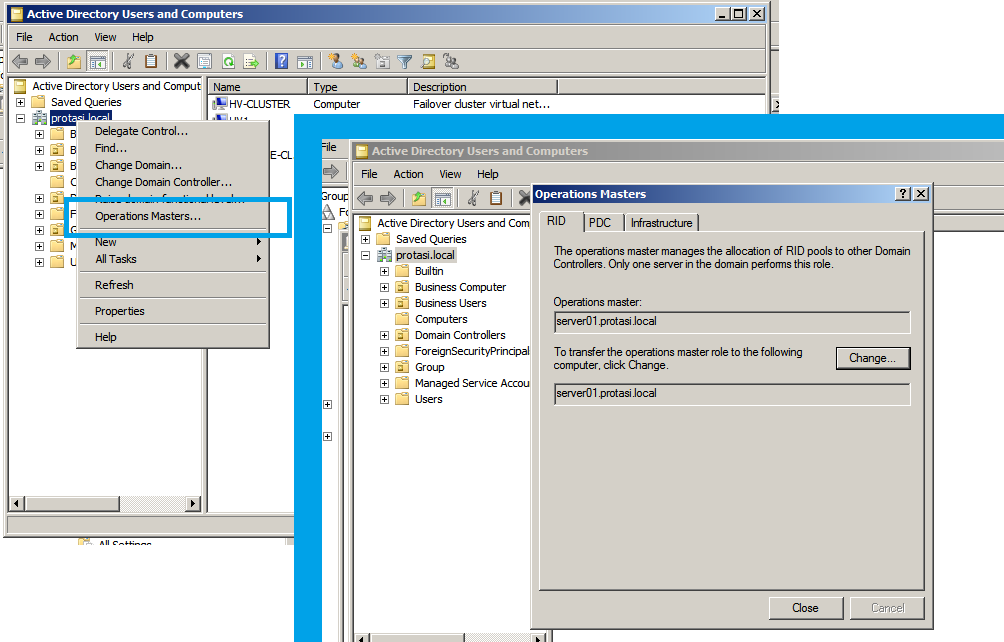Click Back arrow in window behind Operations Masters

[x=365, y=198]
